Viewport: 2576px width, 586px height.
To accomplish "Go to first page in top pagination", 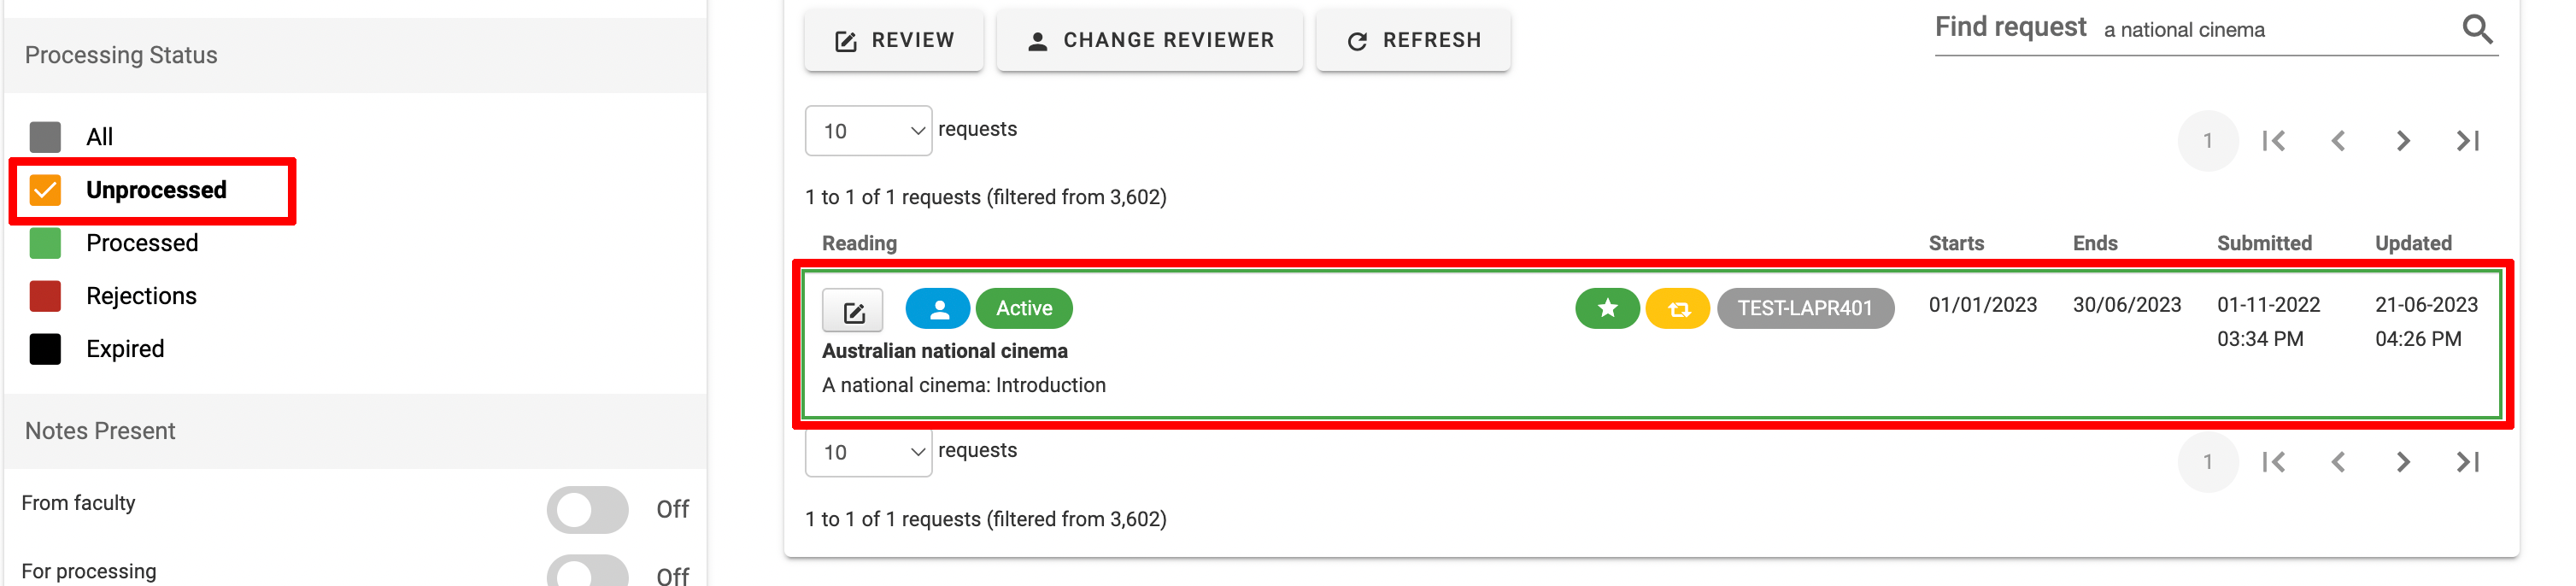I will click(2273, 141).
